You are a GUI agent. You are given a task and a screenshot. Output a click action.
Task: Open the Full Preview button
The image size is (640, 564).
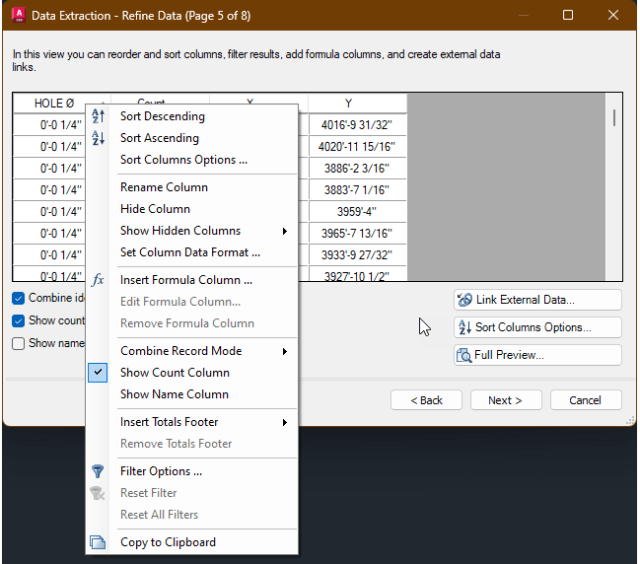pyautogui.click(x=538, y=355)
